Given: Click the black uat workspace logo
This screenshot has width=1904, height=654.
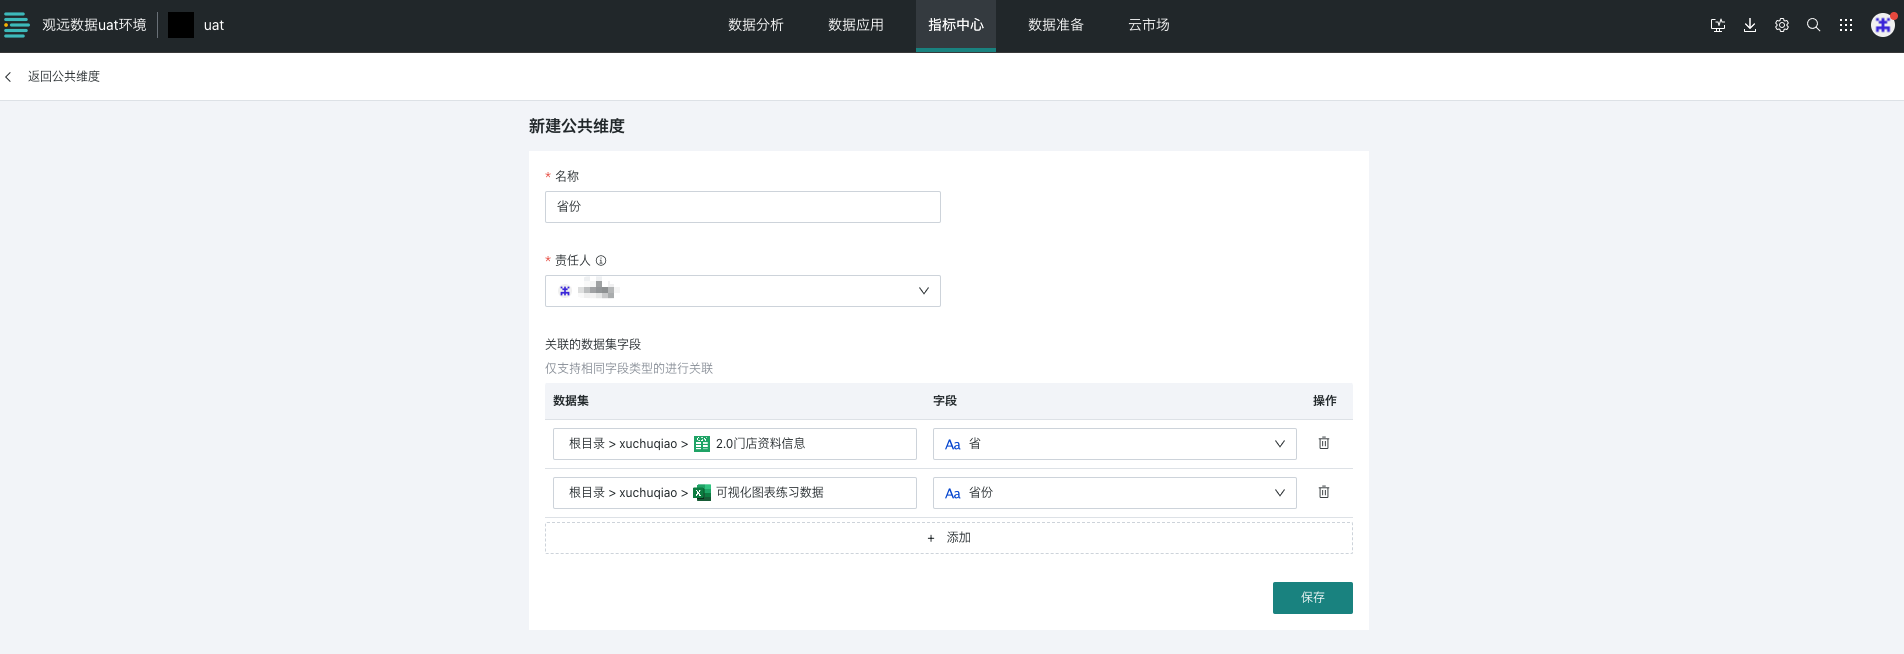Looking at the screenshot, I should [x=181, y=25].
